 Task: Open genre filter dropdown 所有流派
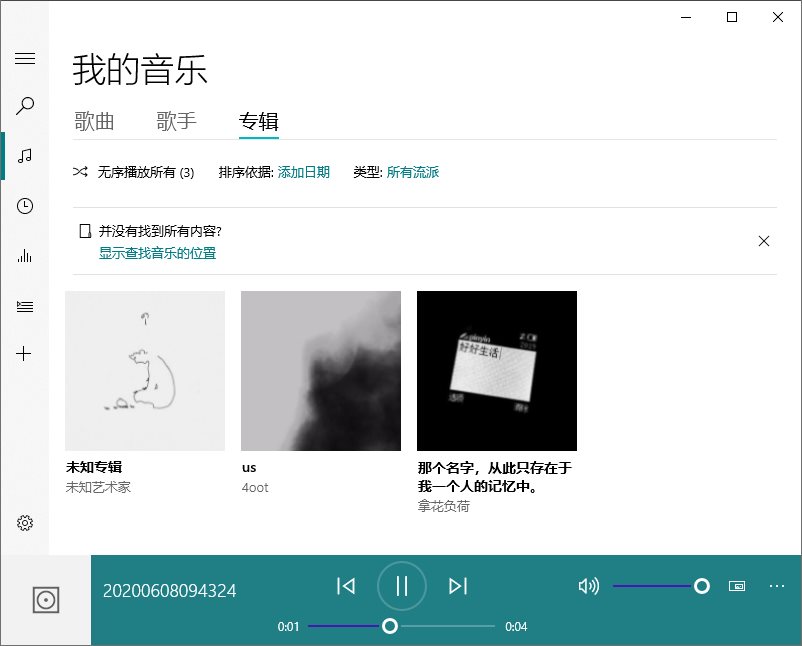[412, 172]
